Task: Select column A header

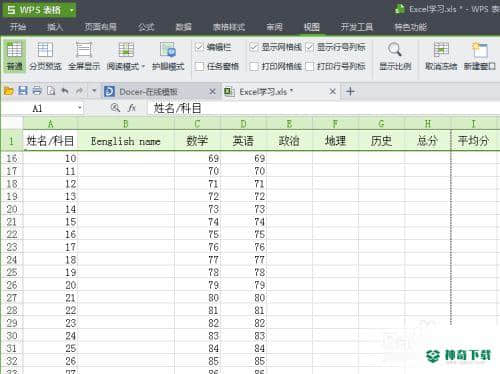Action: pyautogui.click(x=50, y=124)
